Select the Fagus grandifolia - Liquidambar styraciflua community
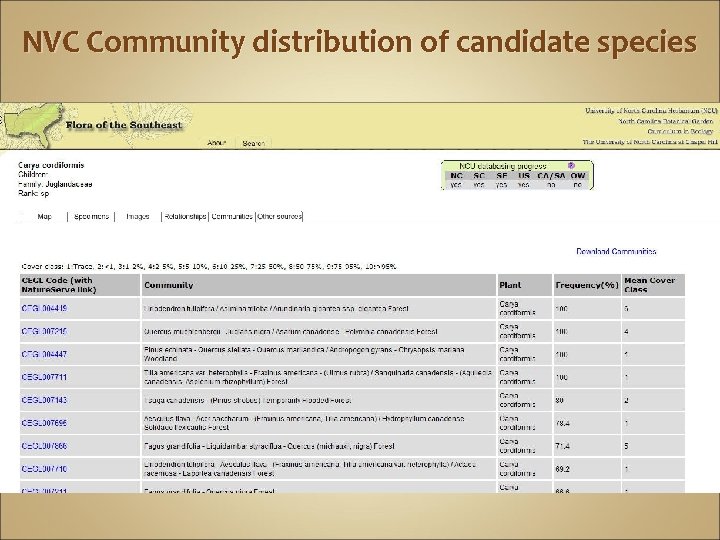The width and height of the screenshot is (720, 540). [x=269, y=446]
